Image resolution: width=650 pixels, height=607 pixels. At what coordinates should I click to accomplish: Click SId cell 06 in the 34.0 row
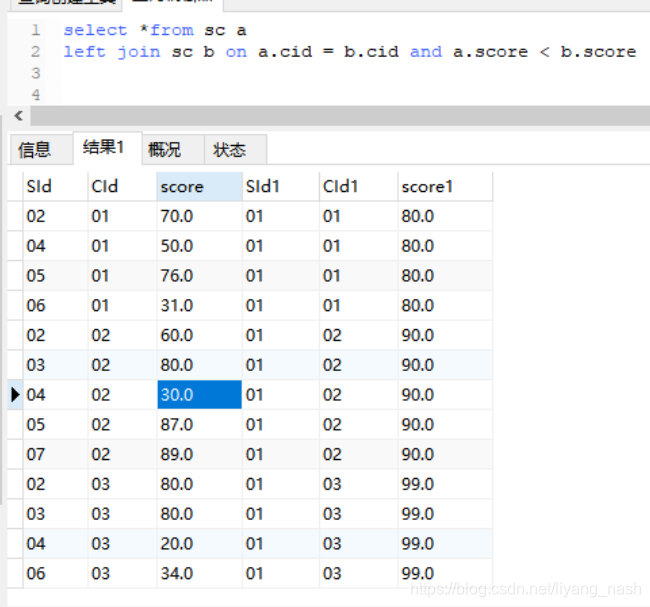pyautogui.click(x=56, y=573)
